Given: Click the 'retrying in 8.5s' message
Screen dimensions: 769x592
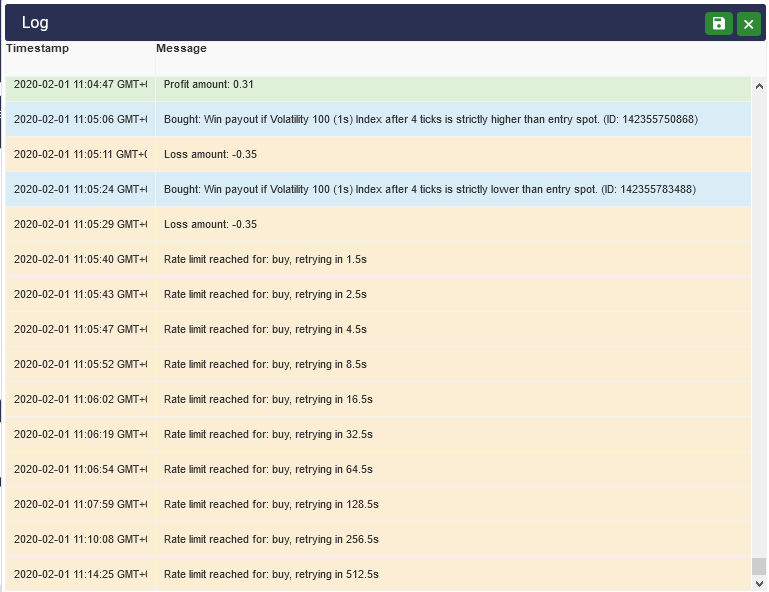Looking at the screenshot, I should coord(265,364).
